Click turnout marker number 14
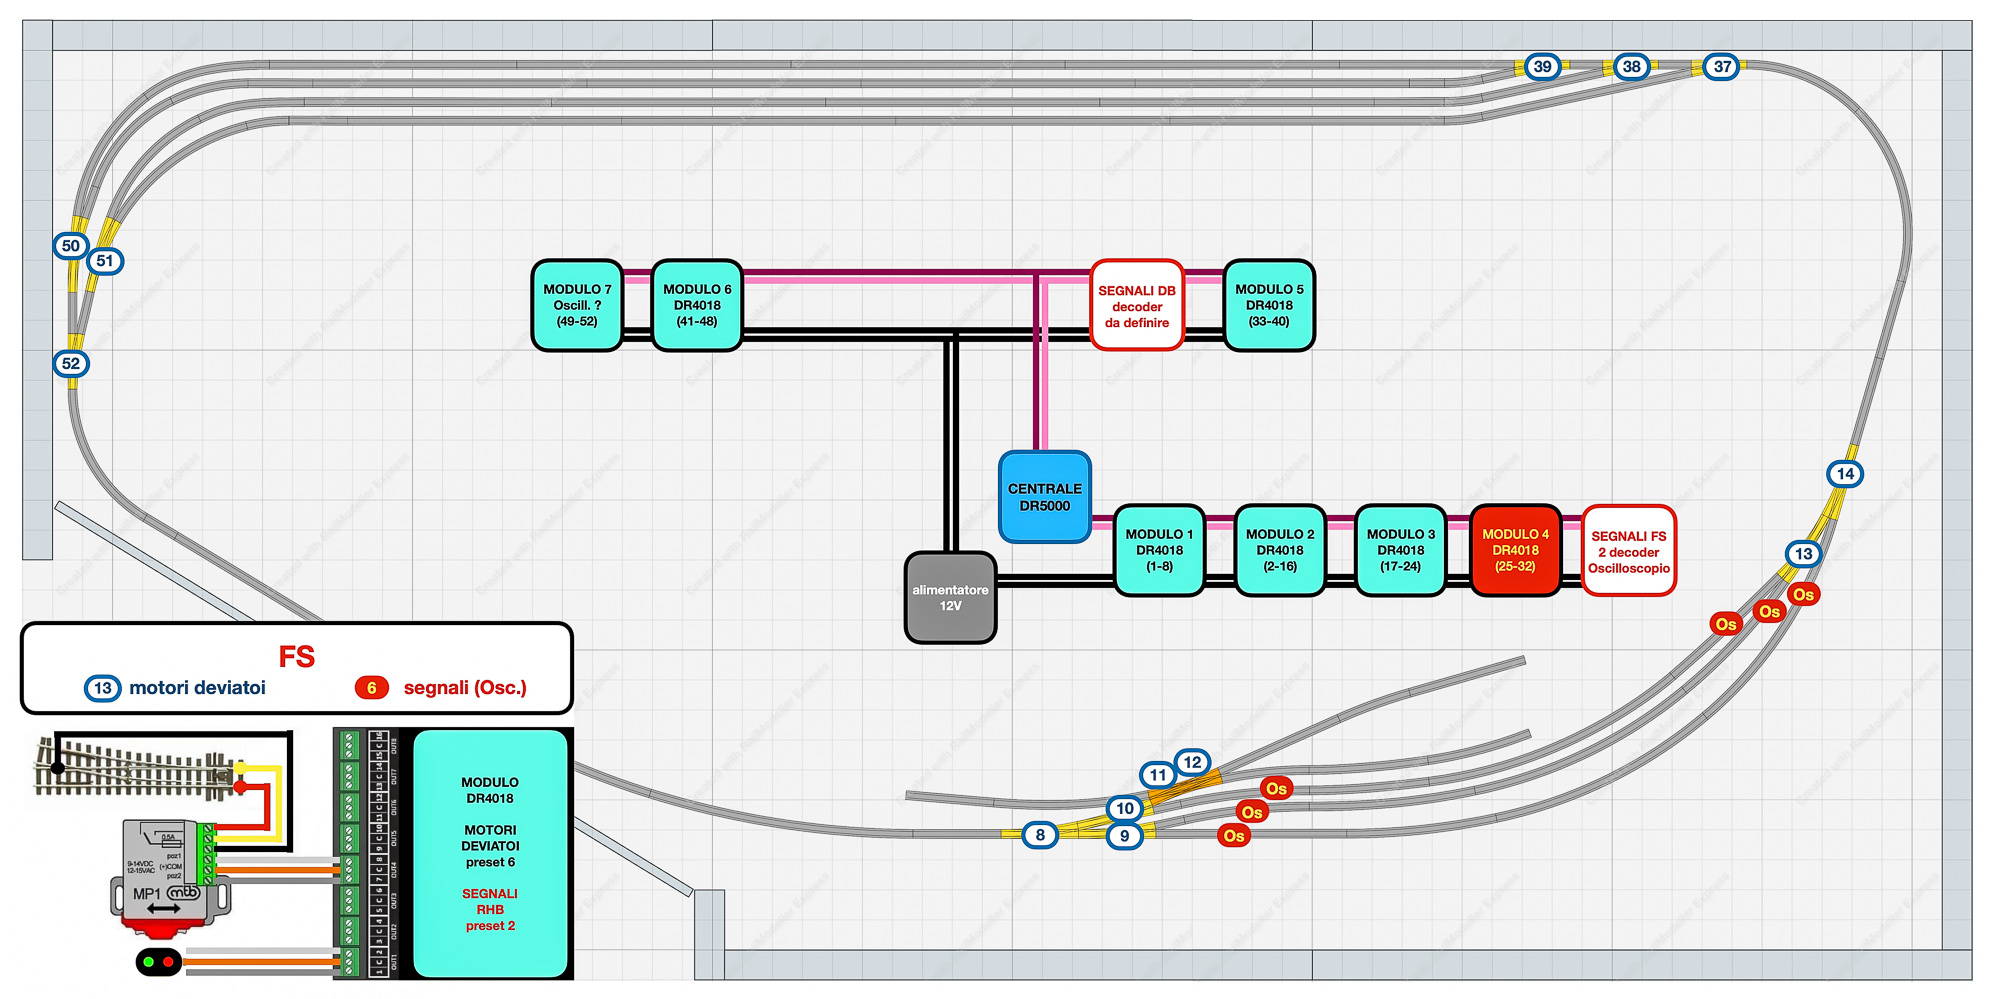 point(1844,474)
